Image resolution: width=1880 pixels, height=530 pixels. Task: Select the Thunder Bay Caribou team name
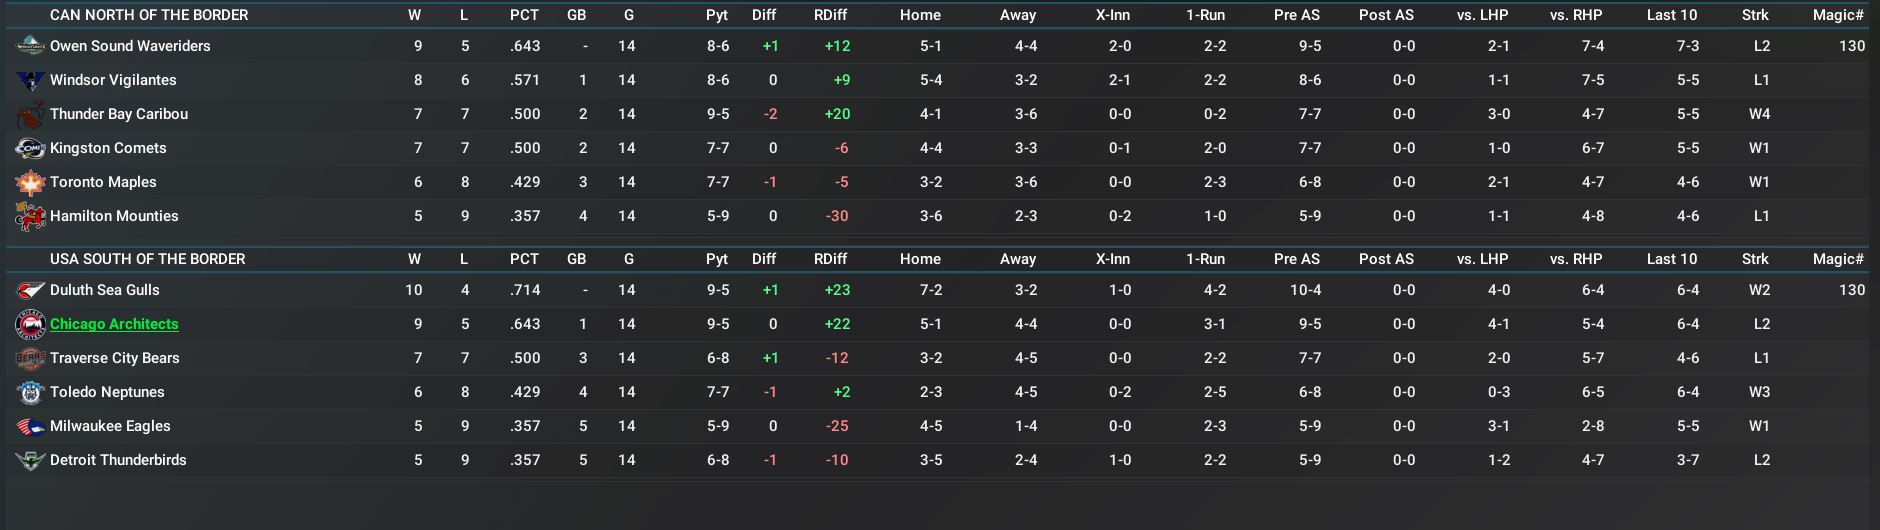[119, 114]
